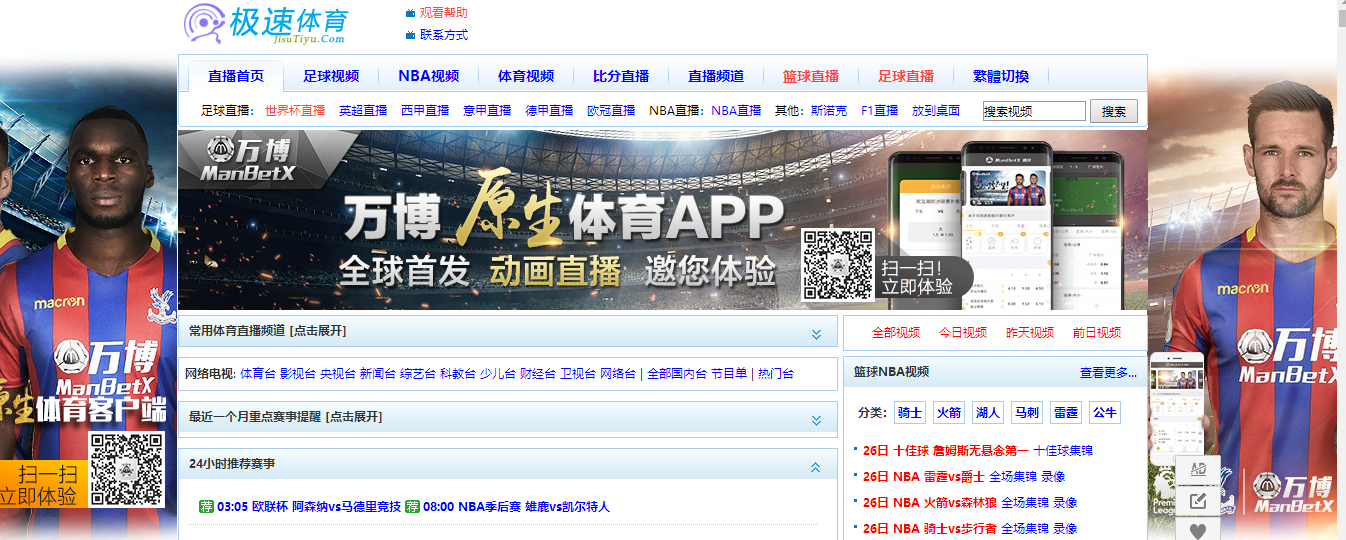
Task: Click the green 荐 badge before 03:05
Action: pyautogui.click(x=206, y=506)
